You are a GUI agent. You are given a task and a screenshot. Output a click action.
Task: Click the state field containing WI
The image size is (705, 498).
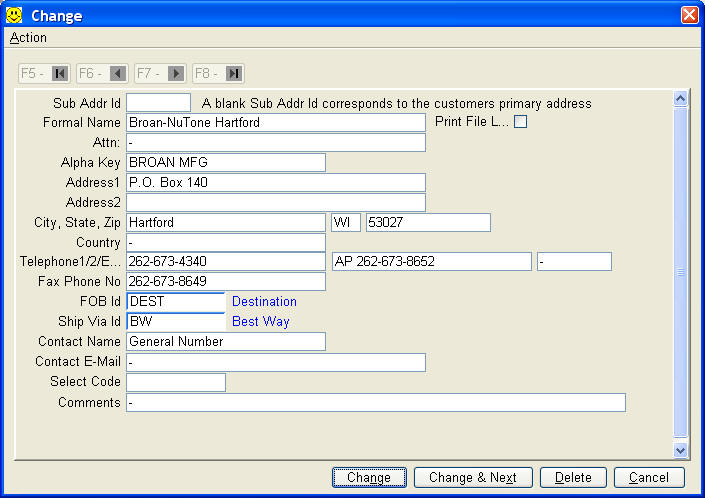346,222
